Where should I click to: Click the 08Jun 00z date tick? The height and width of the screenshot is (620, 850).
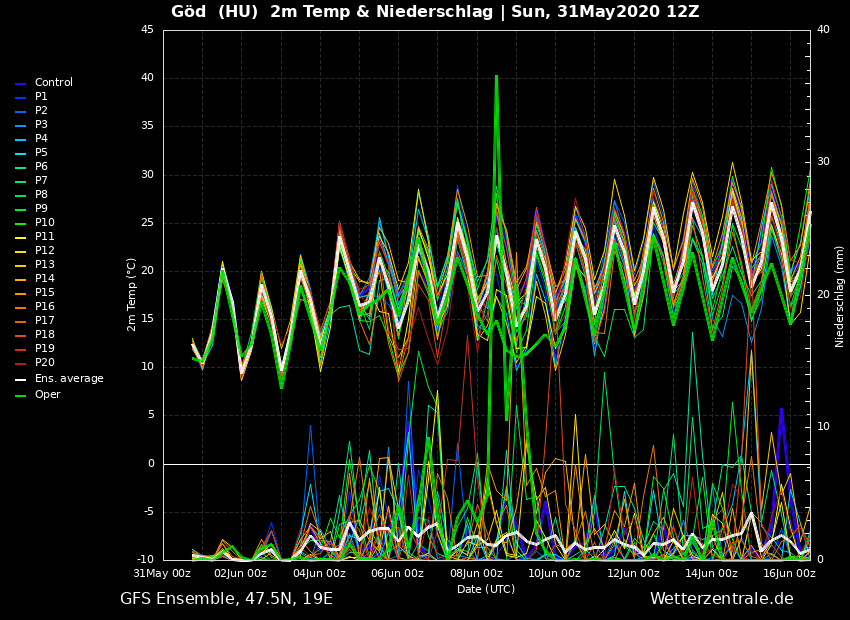point(476,574)
